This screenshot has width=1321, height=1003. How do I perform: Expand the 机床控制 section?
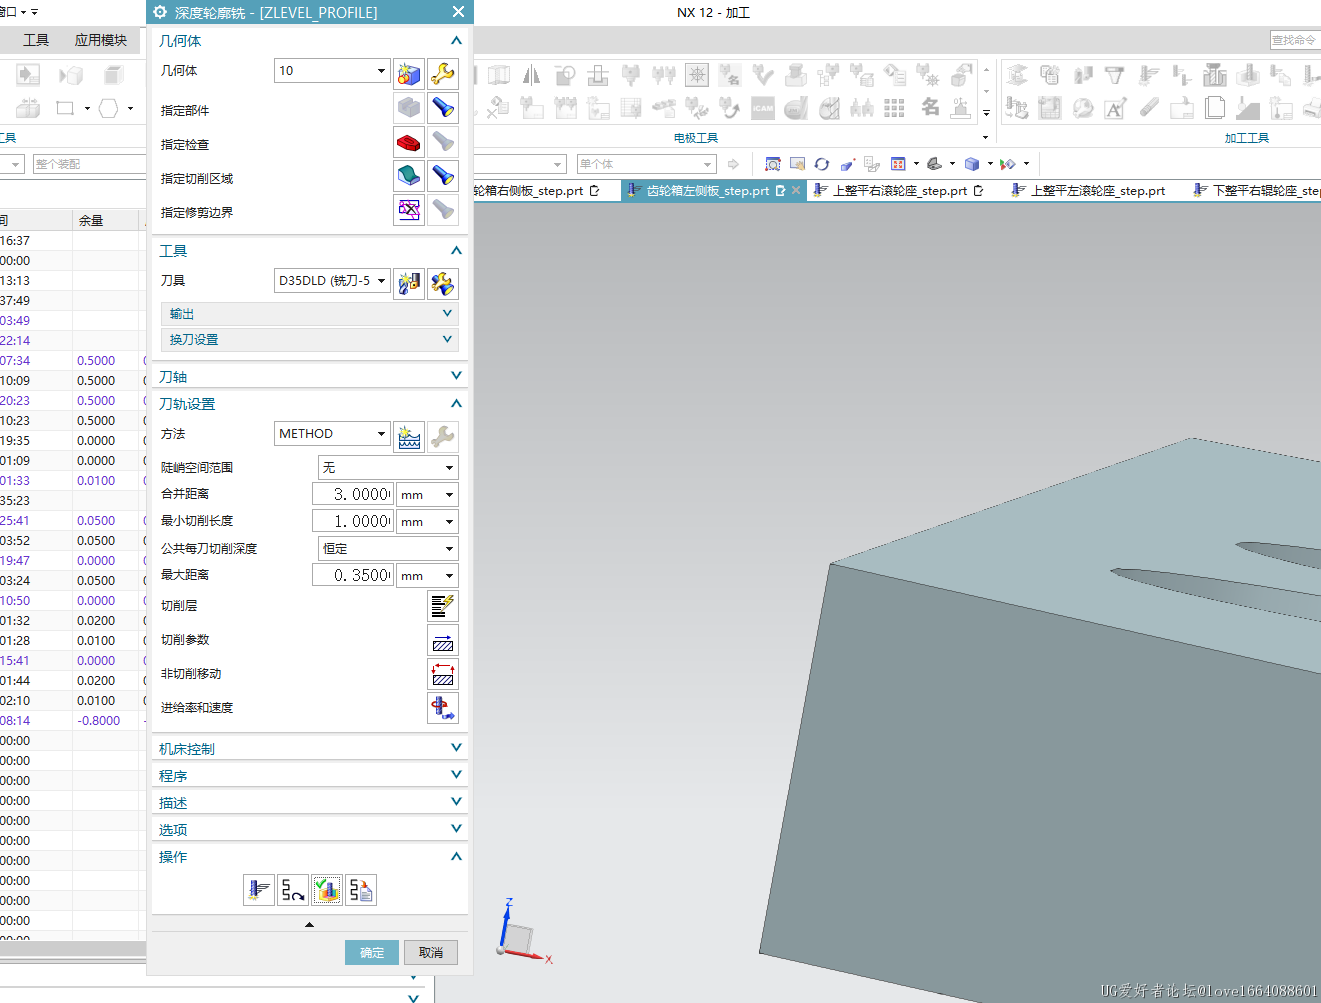[x=310, y=748]
